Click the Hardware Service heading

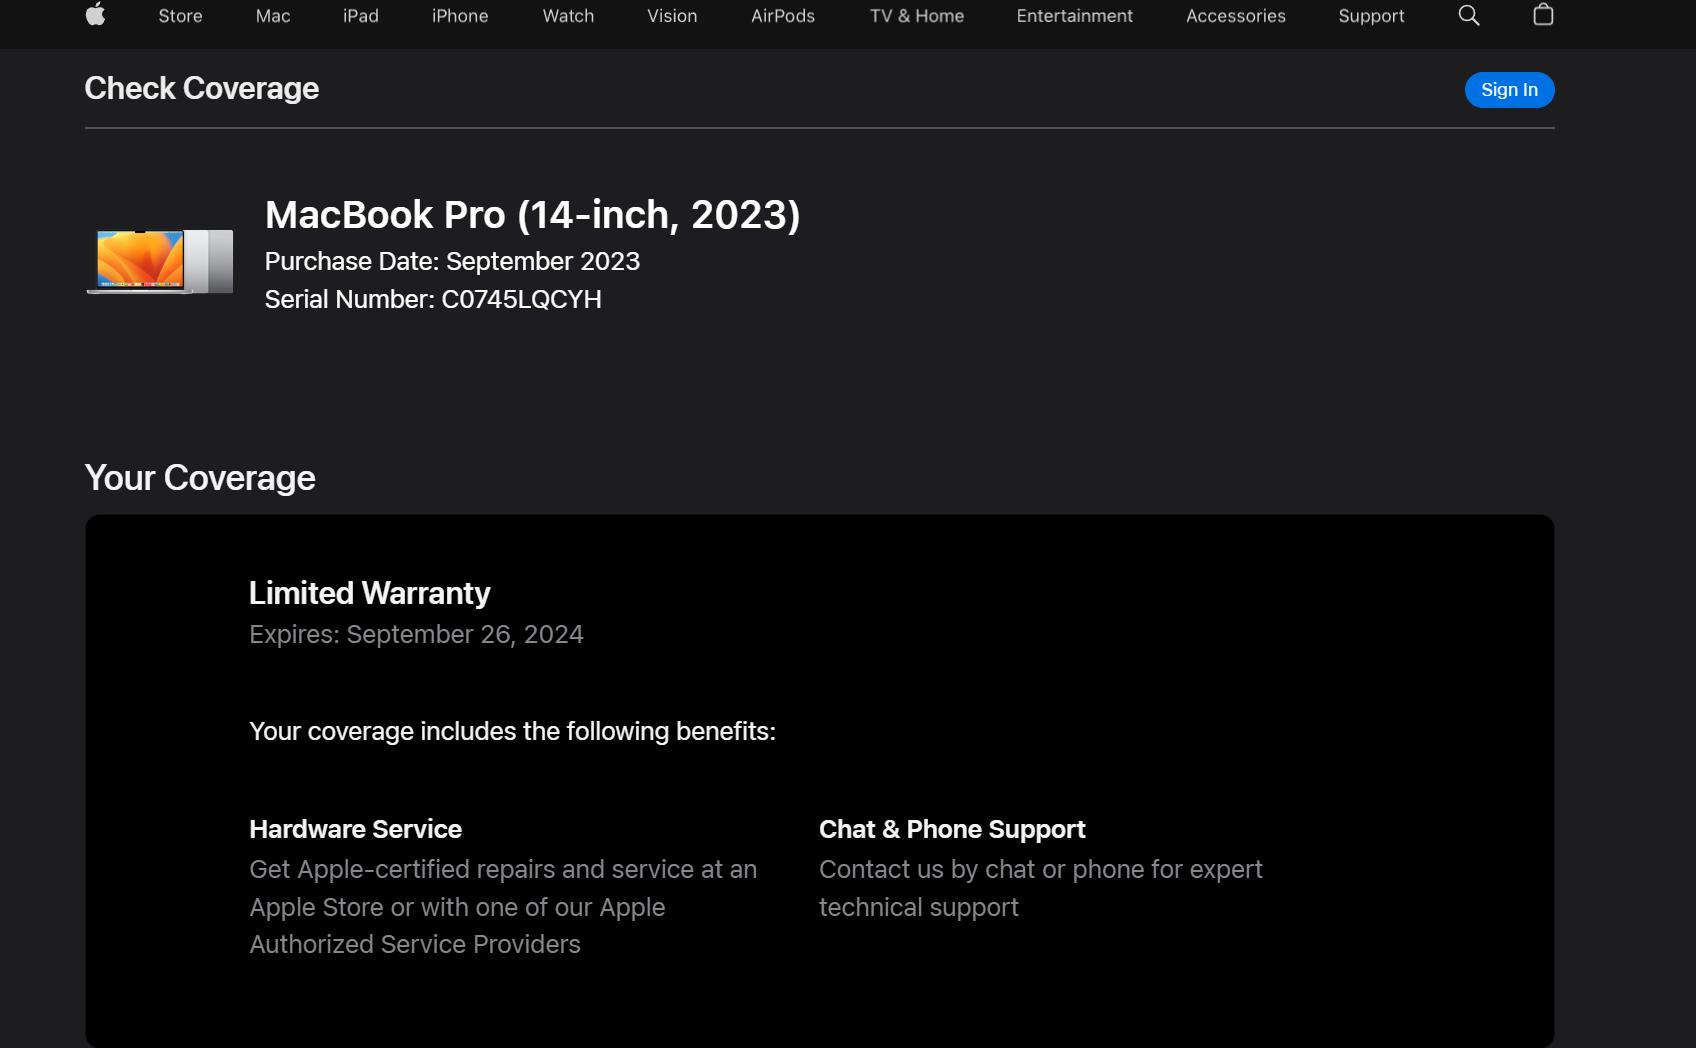pos(355,829)
